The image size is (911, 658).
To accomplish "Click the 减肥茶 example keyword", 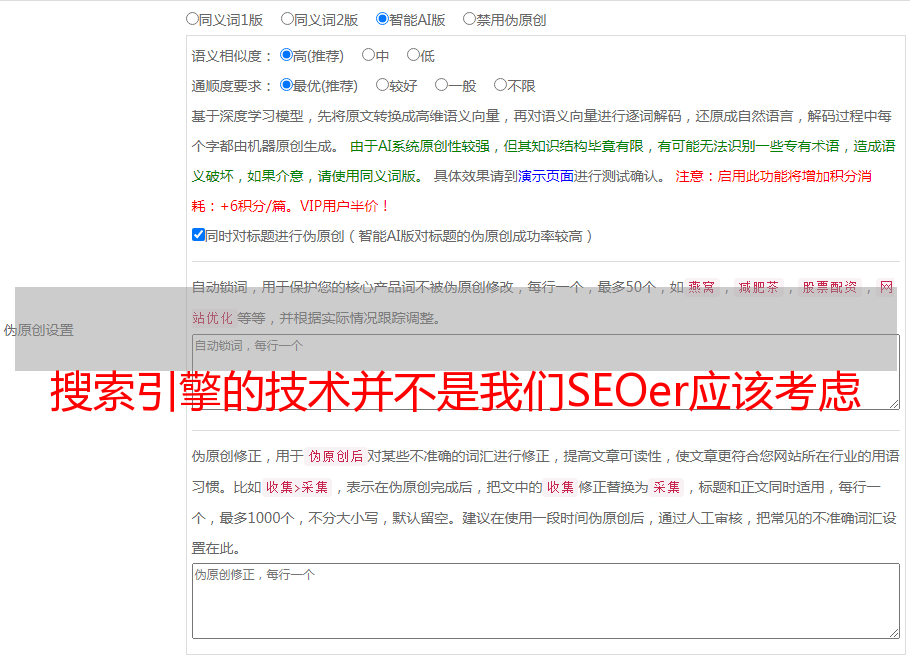I will (x=758, y=287).
